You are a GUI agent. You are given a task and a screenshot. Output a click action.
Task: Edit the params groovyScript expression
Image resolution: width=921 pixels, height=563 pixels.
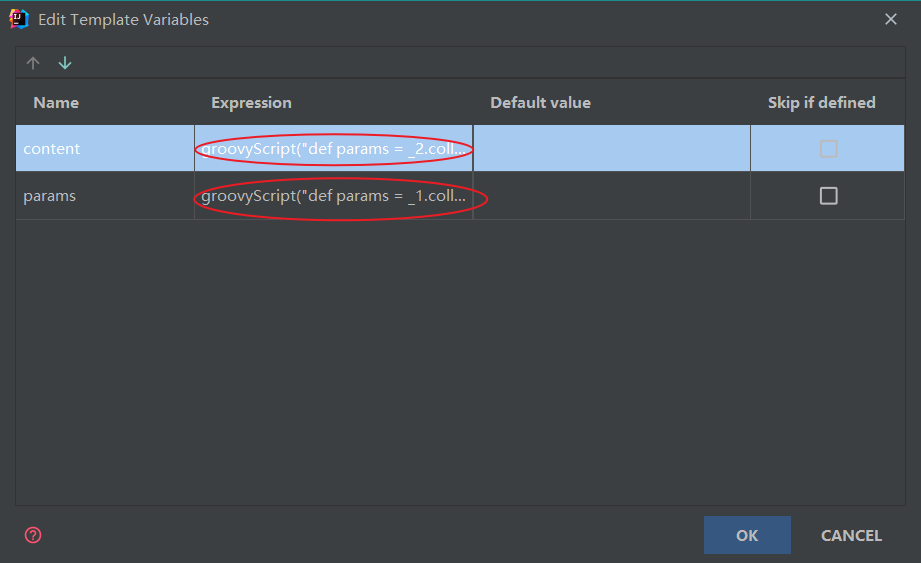pyautogui.click(x=334, y=196)
